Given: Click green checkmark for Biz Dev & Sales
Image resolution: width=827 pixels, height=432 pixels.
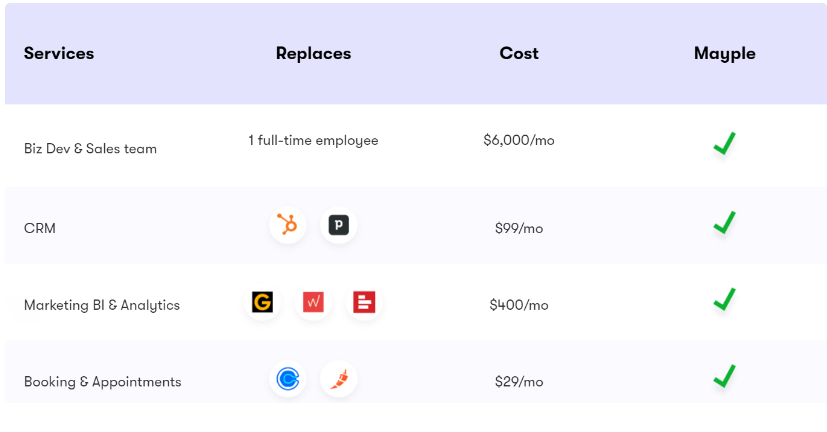Looking at the screenshot, I should (725, 143).
